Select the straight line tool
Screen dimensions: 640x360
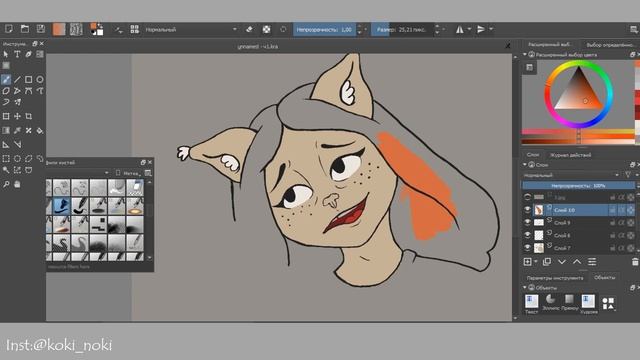click(x=17, y=80)
